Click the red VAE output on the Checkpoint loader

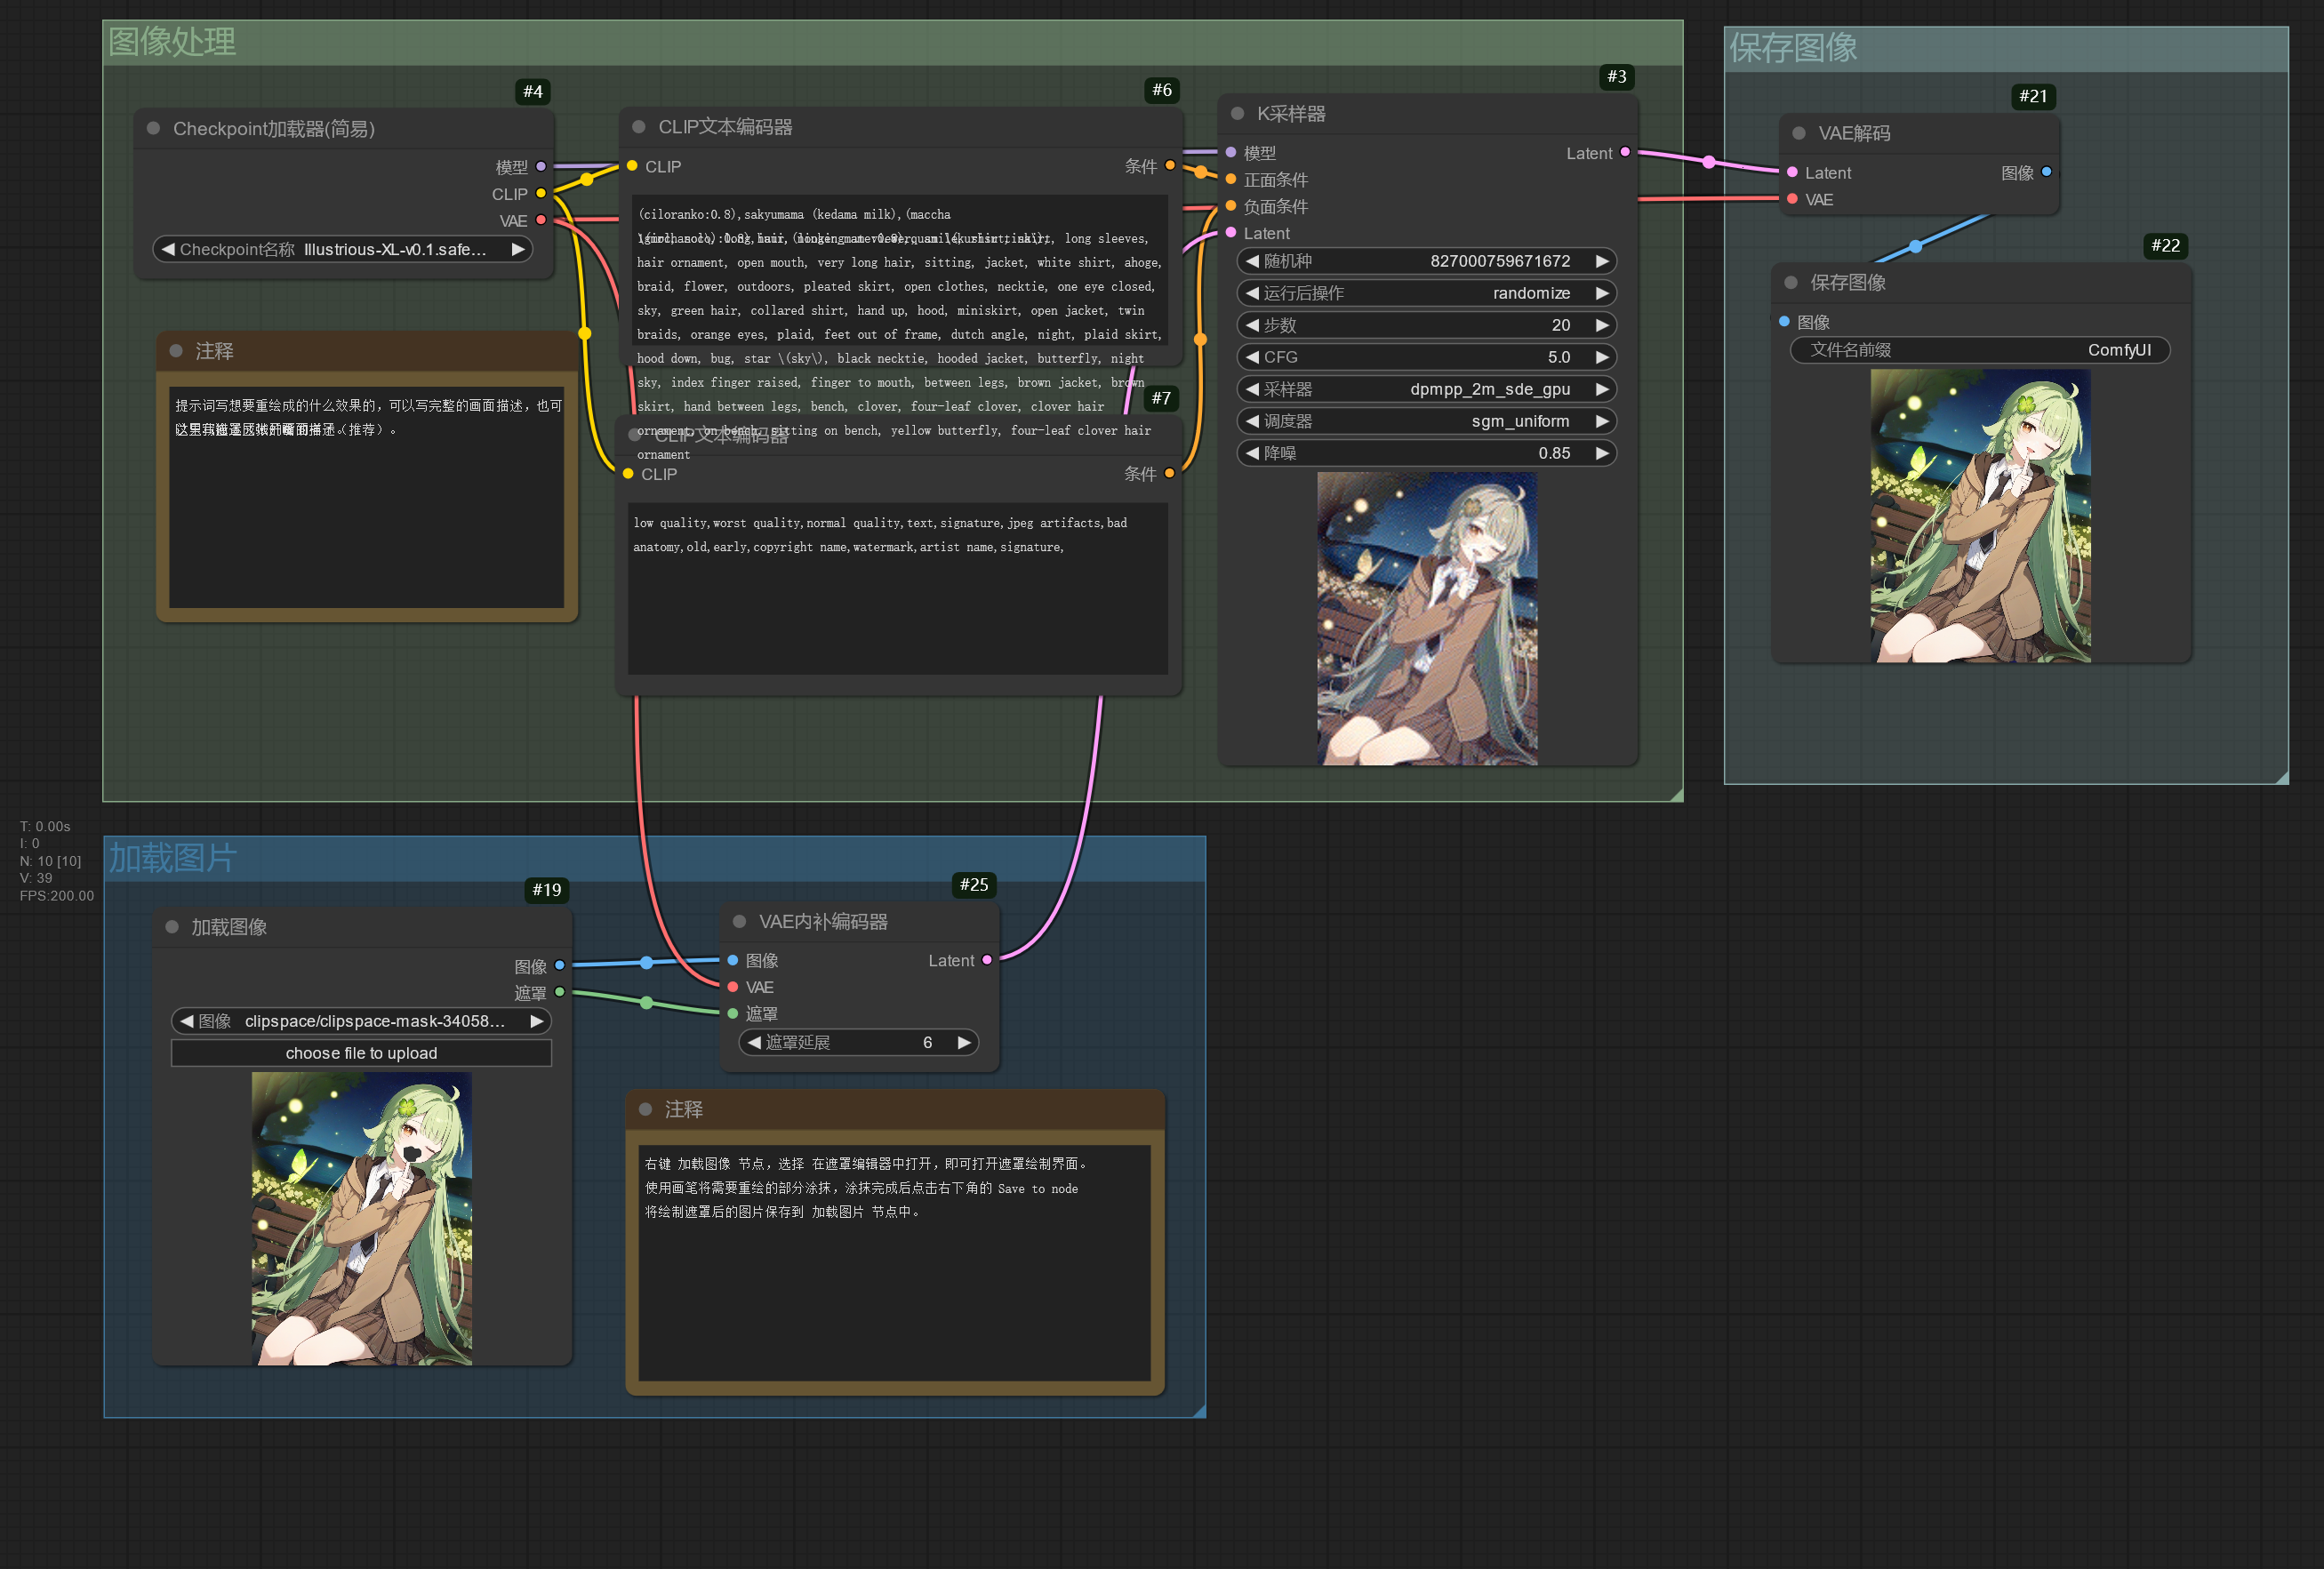point(541,220)
